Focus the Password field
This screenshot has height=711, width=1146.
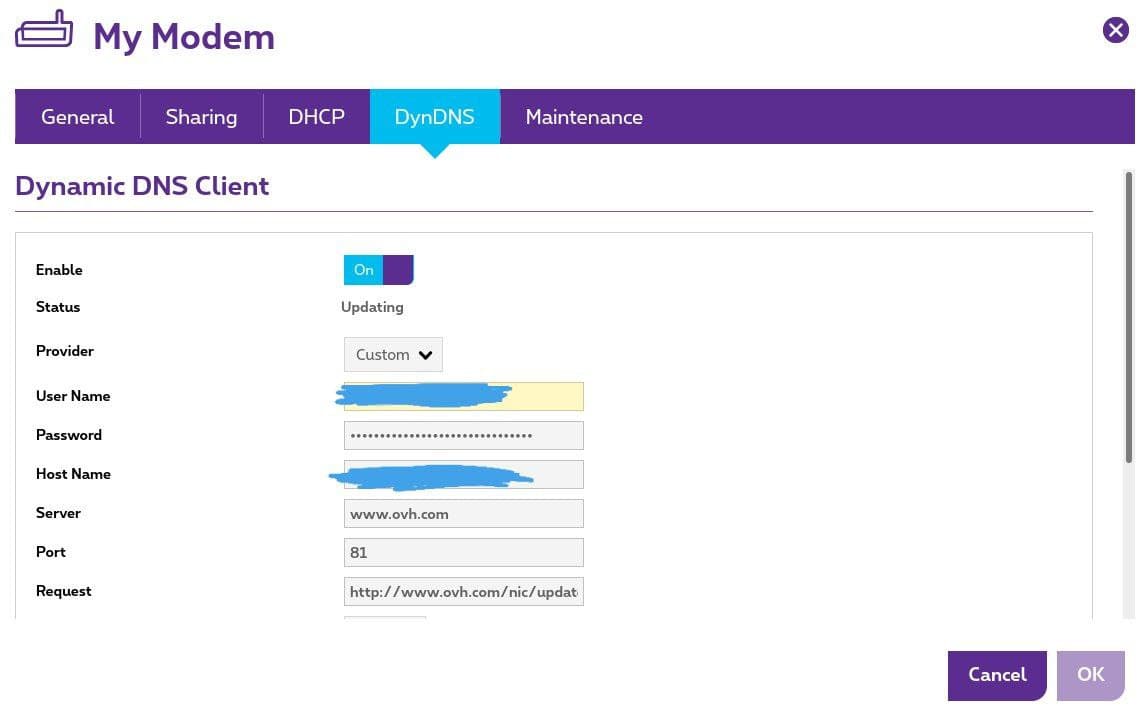463,435
